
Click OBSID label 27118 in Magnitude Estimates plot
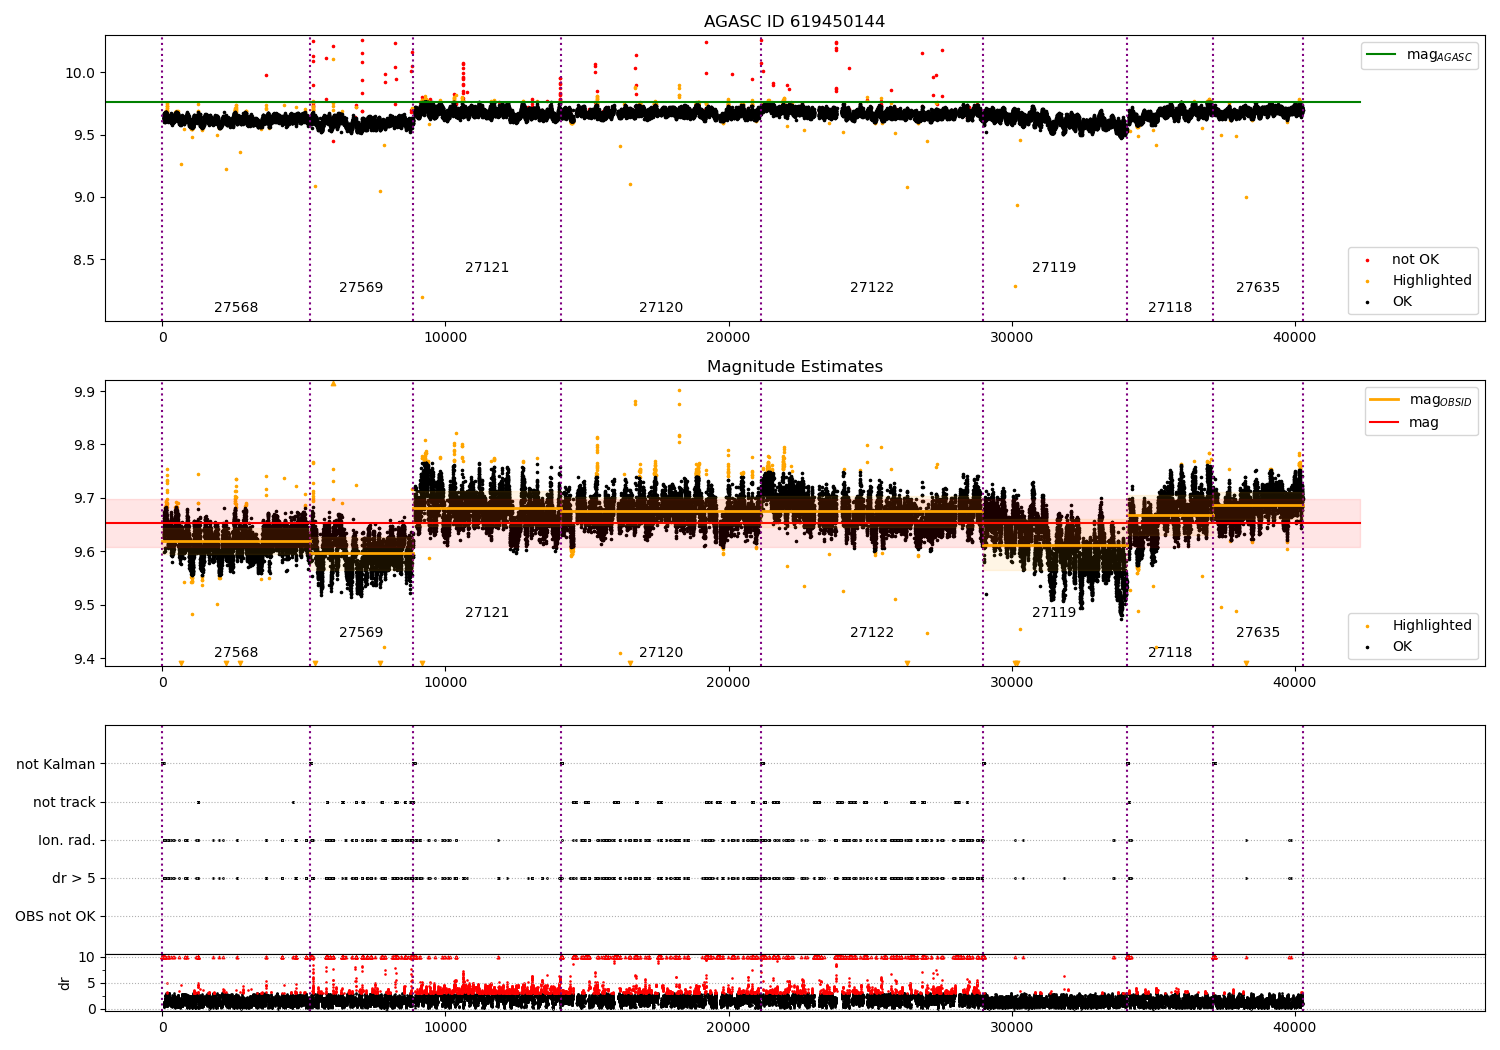click(1170, 653)
